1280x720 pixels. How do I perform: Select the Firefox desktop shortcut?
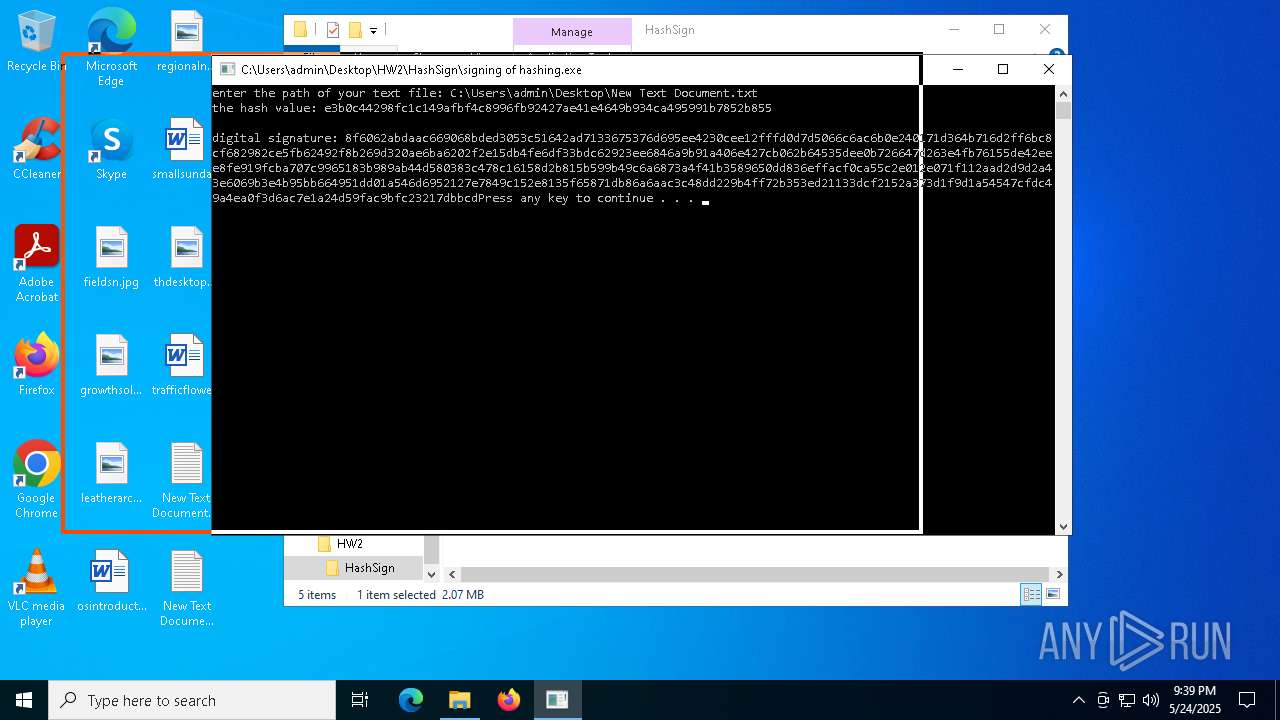36,365
